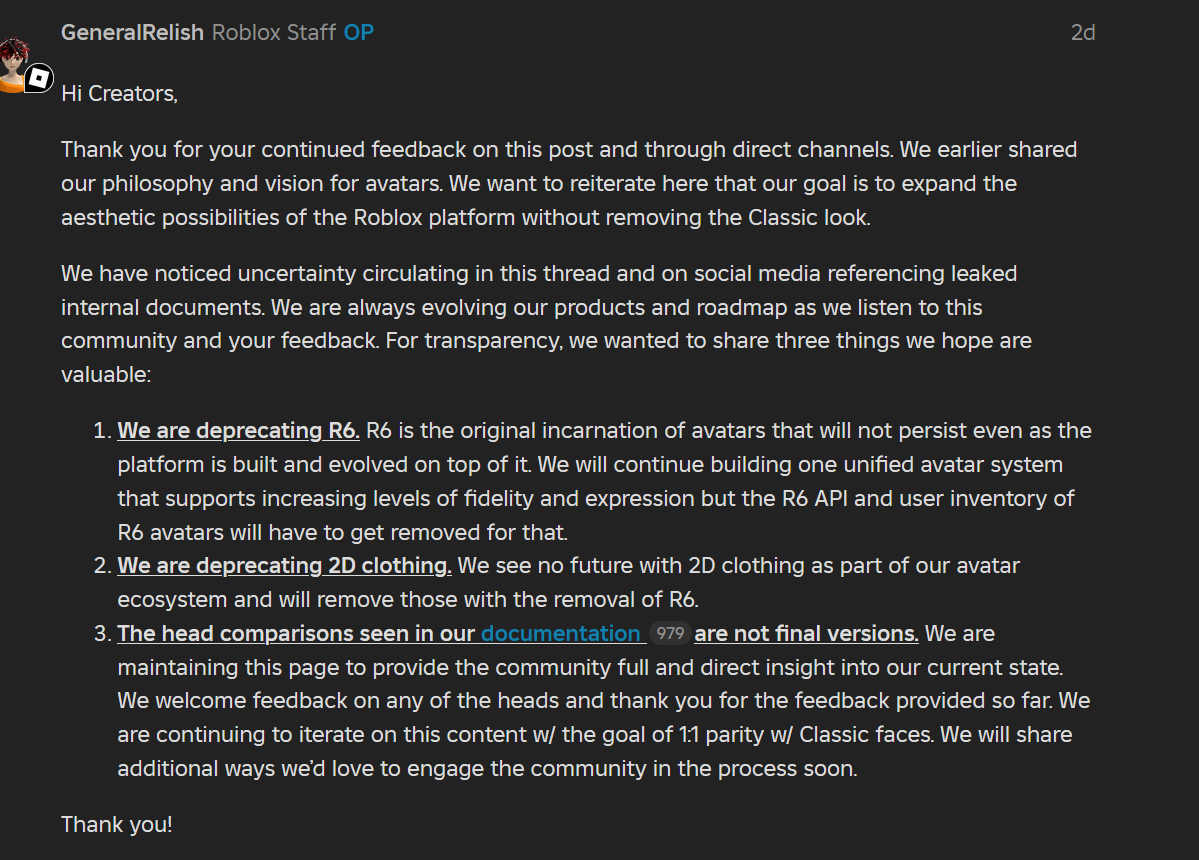Click the GeneralRelish user avatar
This screenshot has width=1199, height=860.
(x=12, y=62)
